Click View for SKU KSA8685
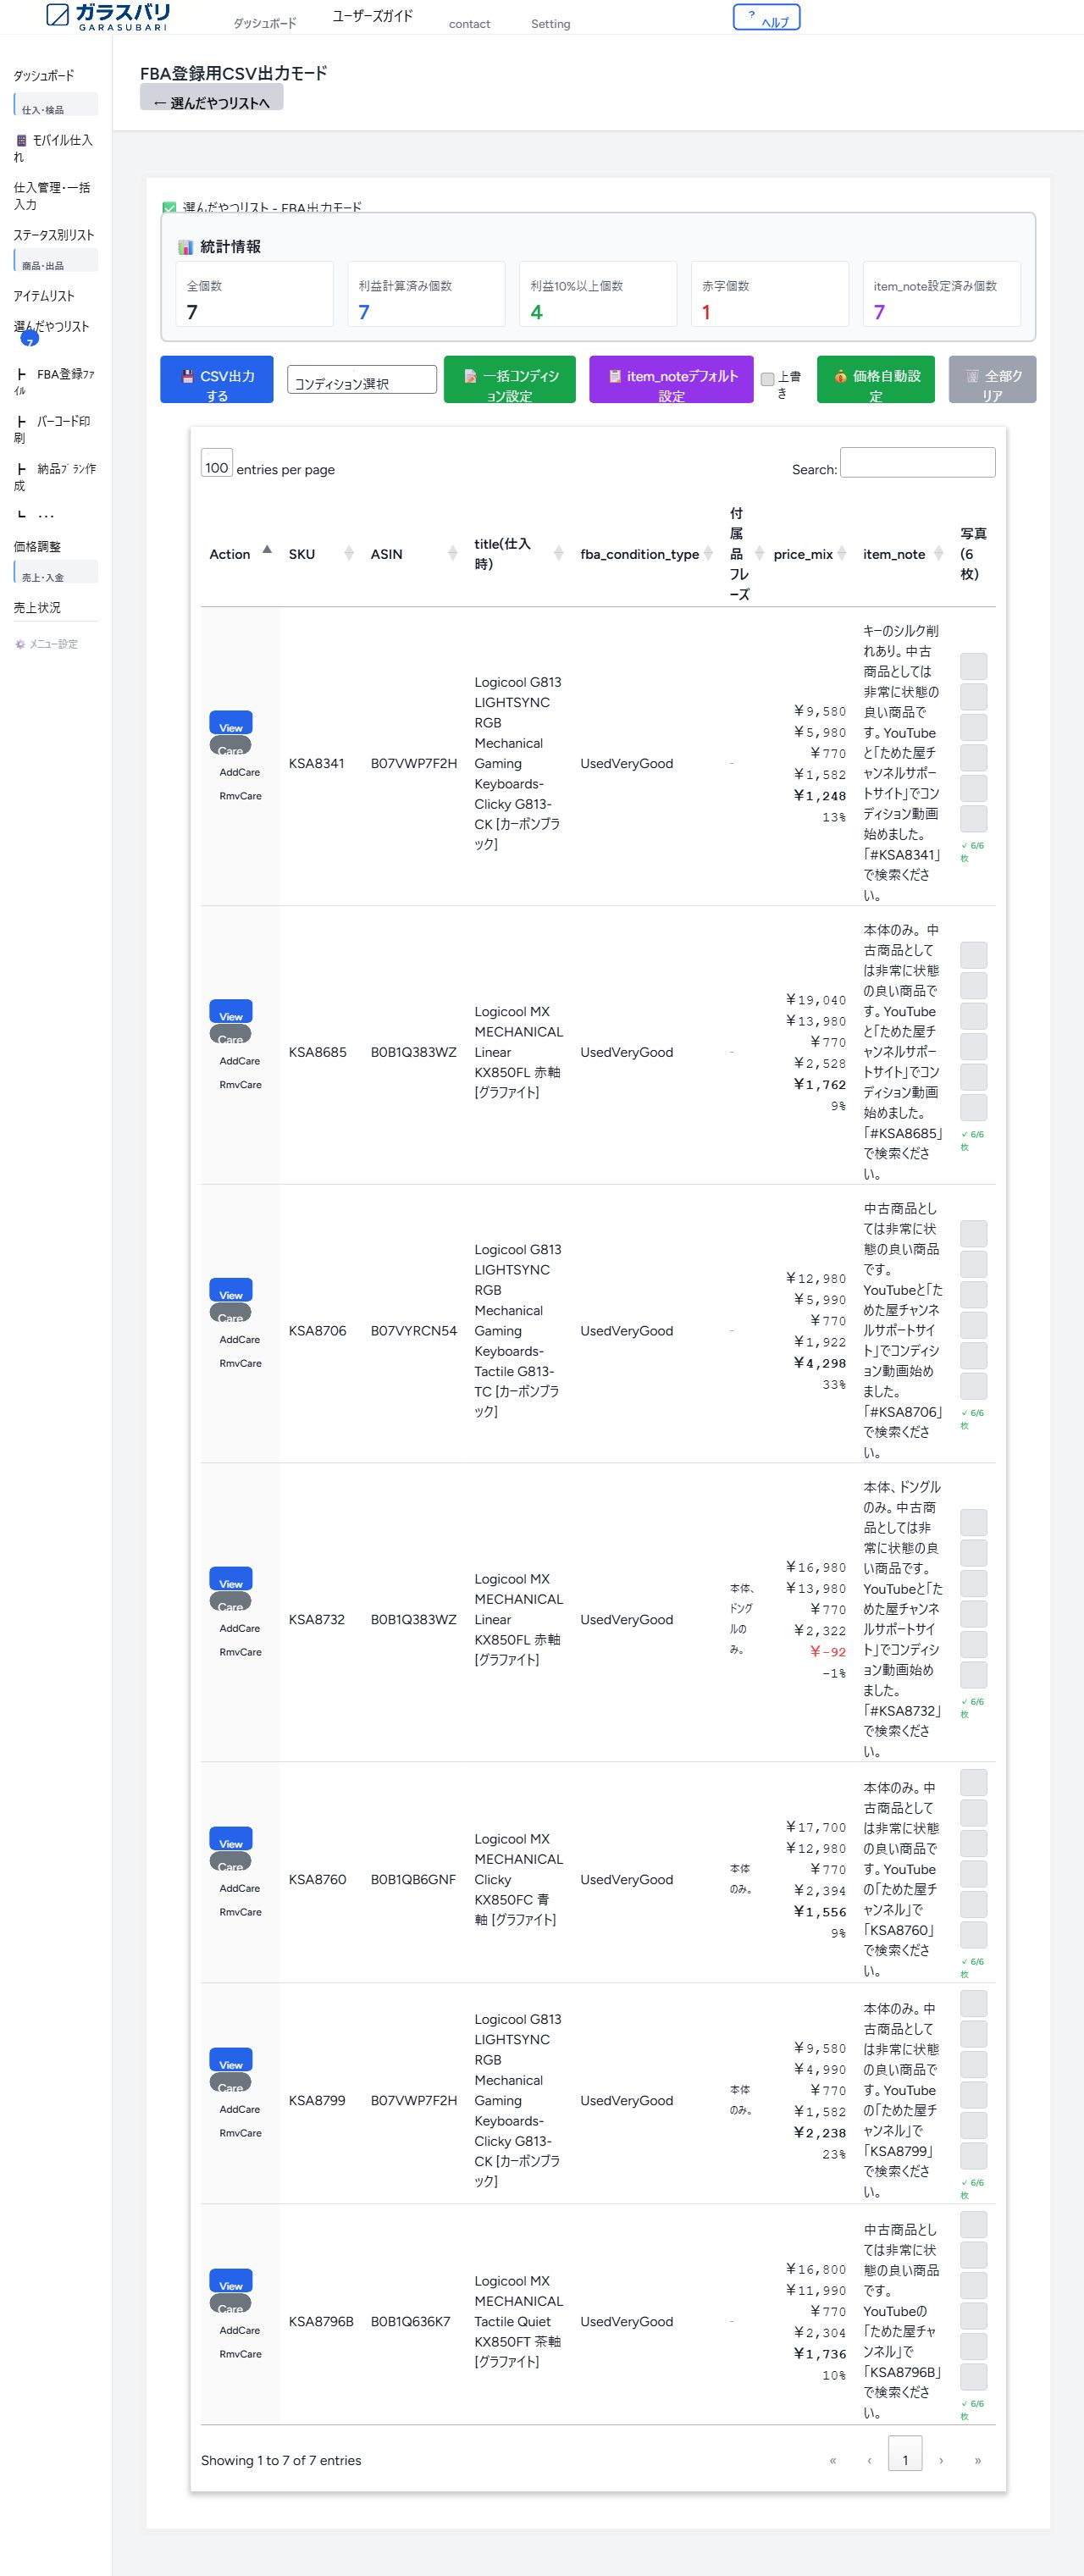 pyautogui.click(x=231, y=1012)
